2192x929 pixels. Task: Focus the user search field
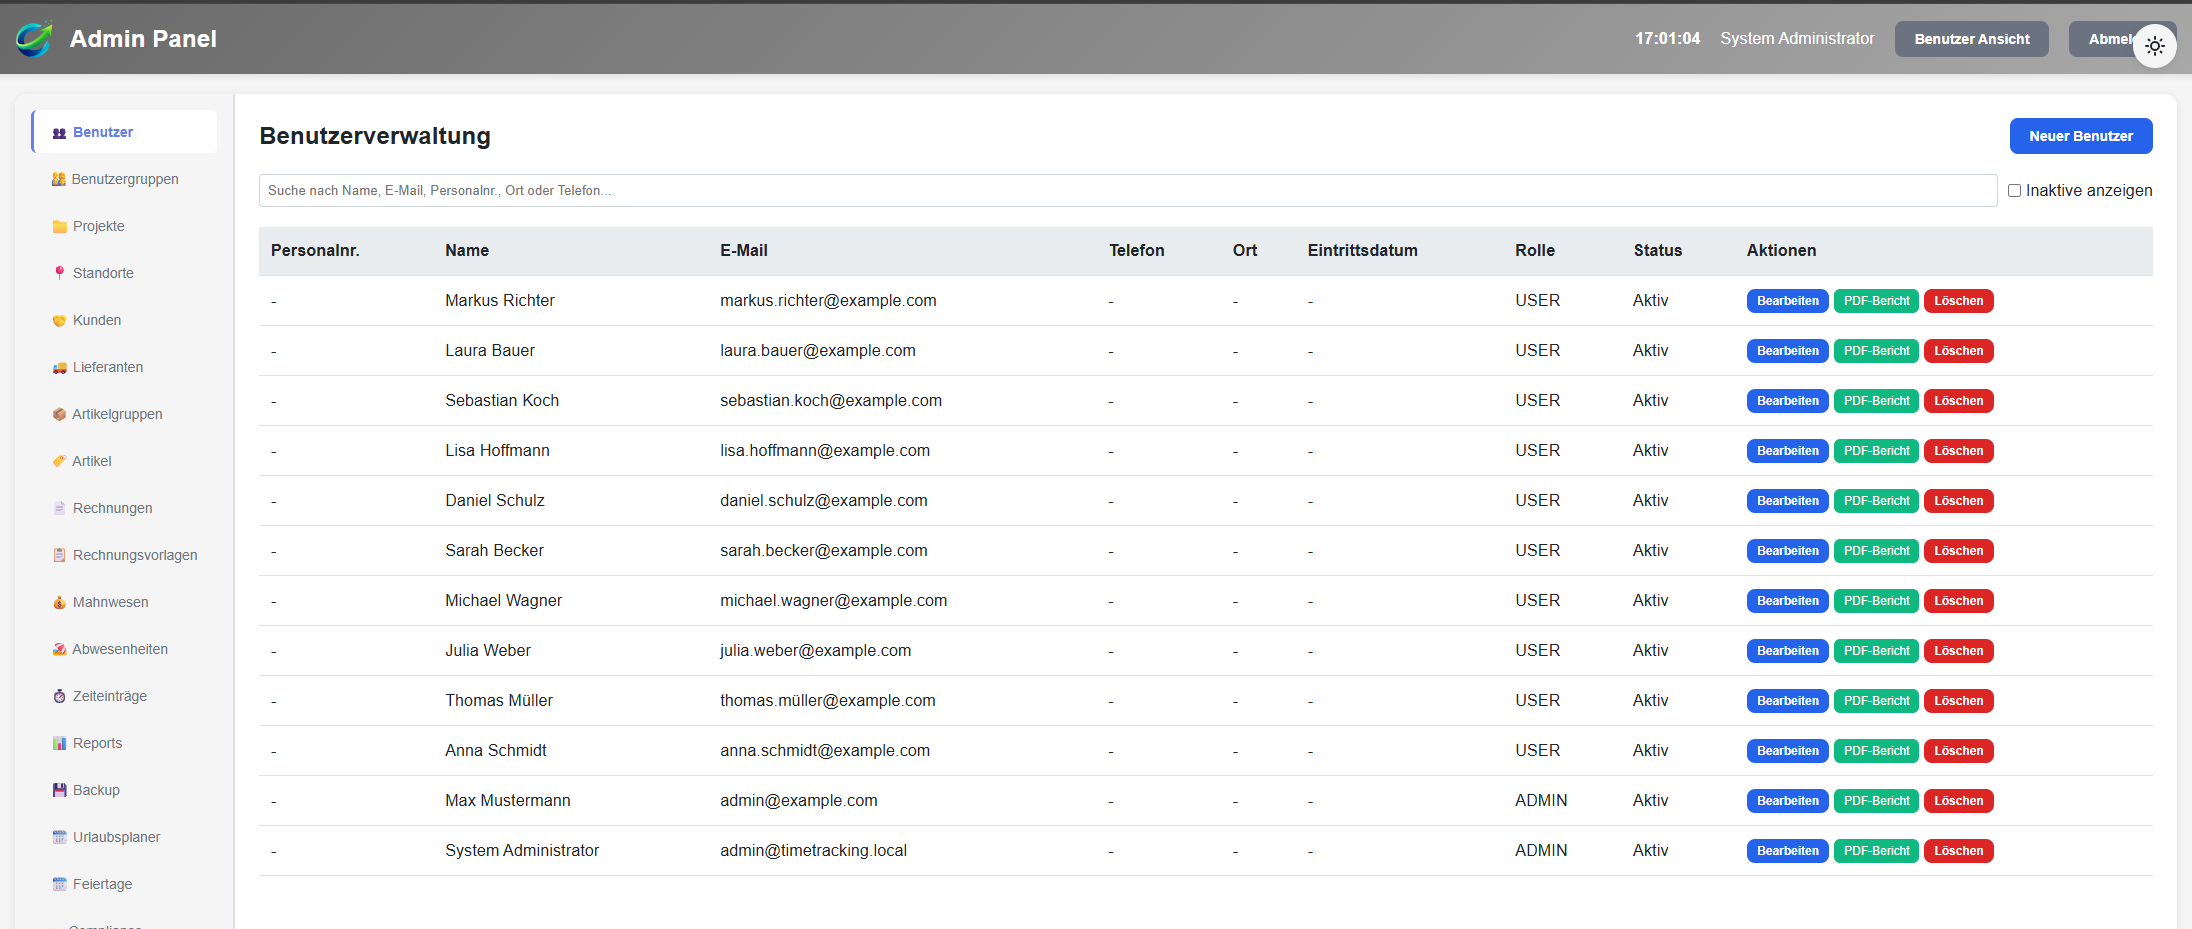(x=1127, y=191)
